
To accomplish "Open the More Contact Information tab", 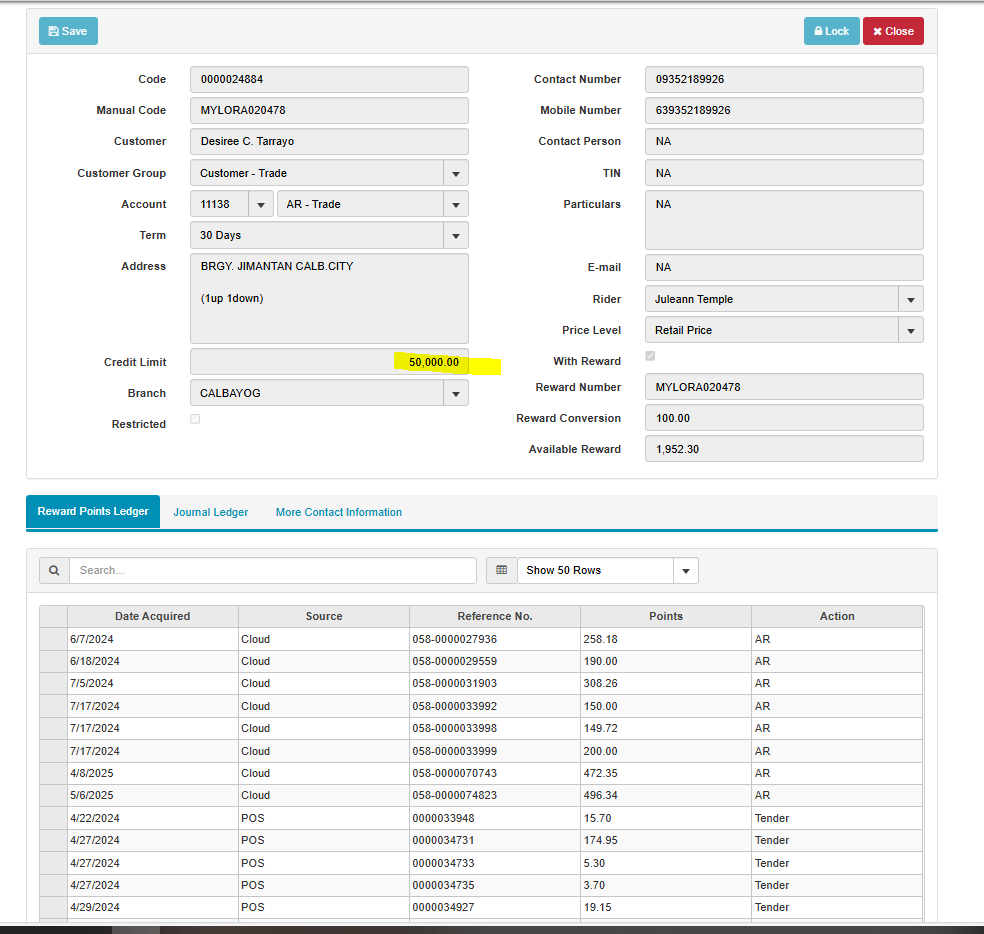I will click(338, 512).
